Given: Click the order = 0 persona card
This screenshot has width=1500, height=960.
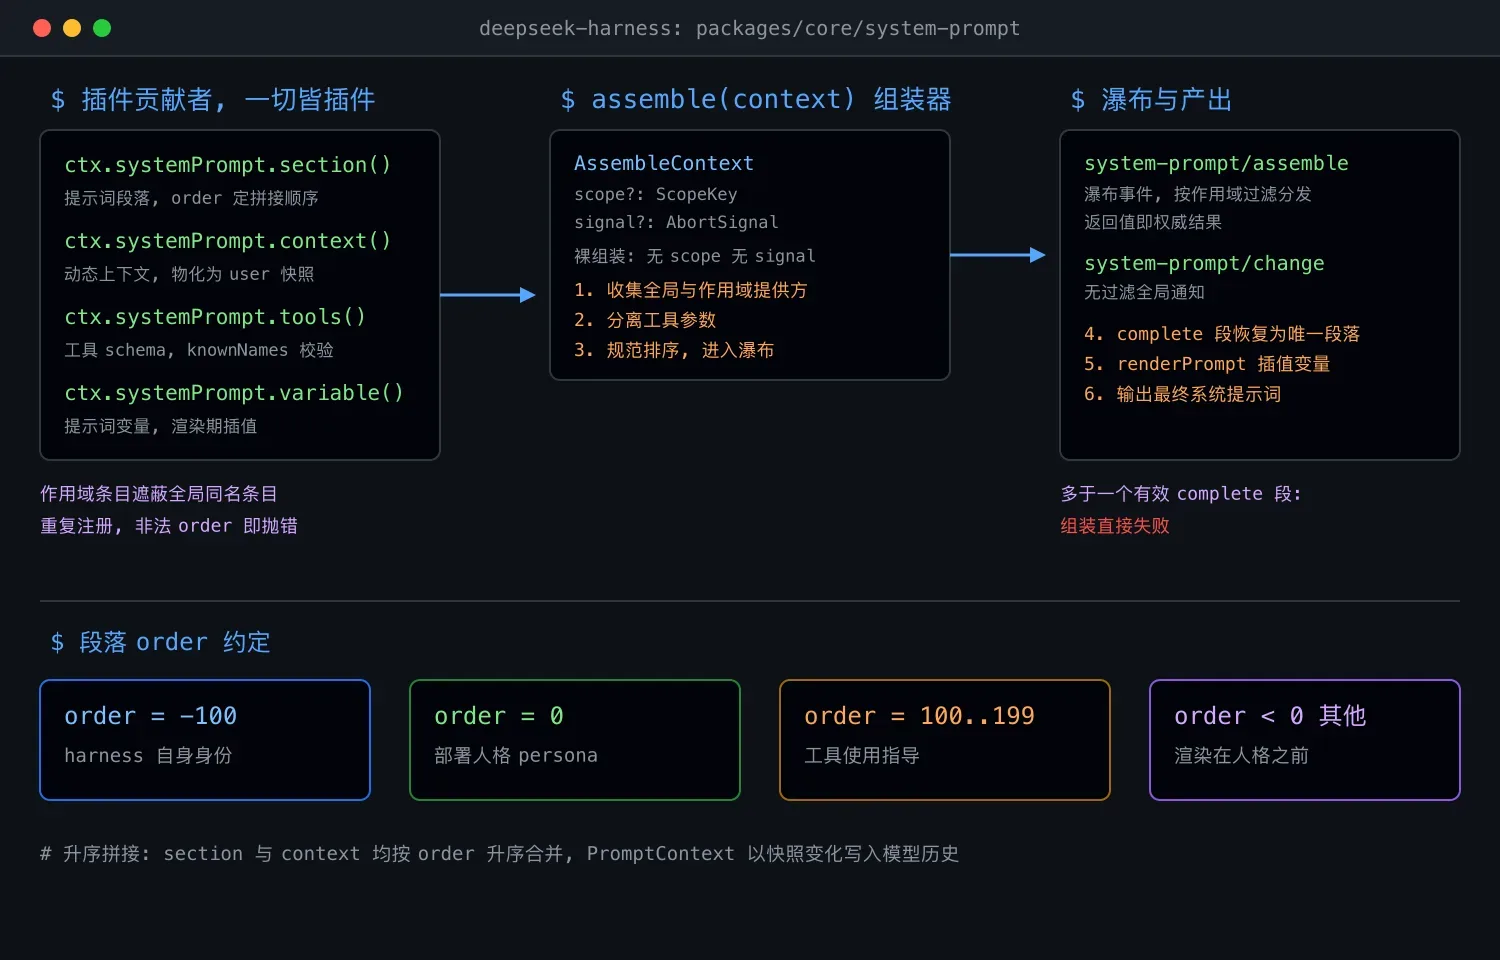Looking at the screenshot, I should (575, 740).
